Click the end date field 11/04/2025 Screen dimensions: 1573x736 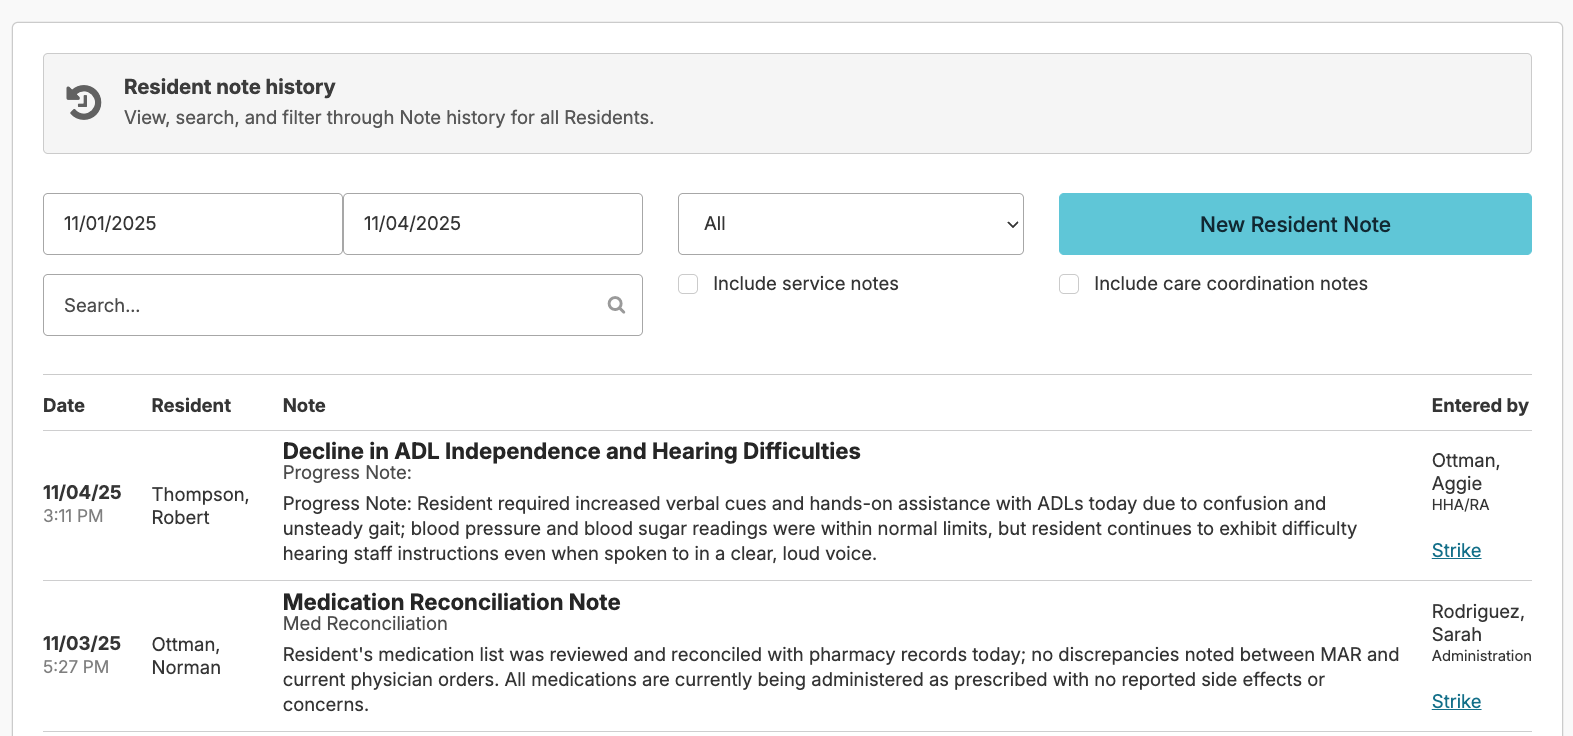[x=492, y=224]
